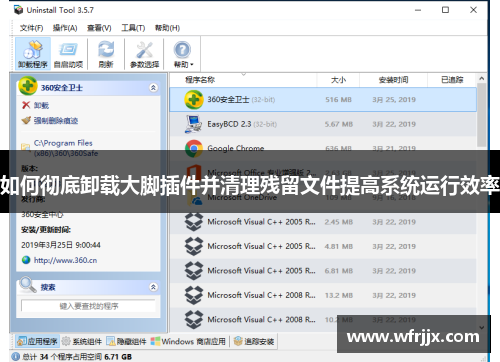The height and width of the screenshot is (362, 500).
Task: Click the EasyBCD 2.3 computer icon
Action: click(194, 124)
